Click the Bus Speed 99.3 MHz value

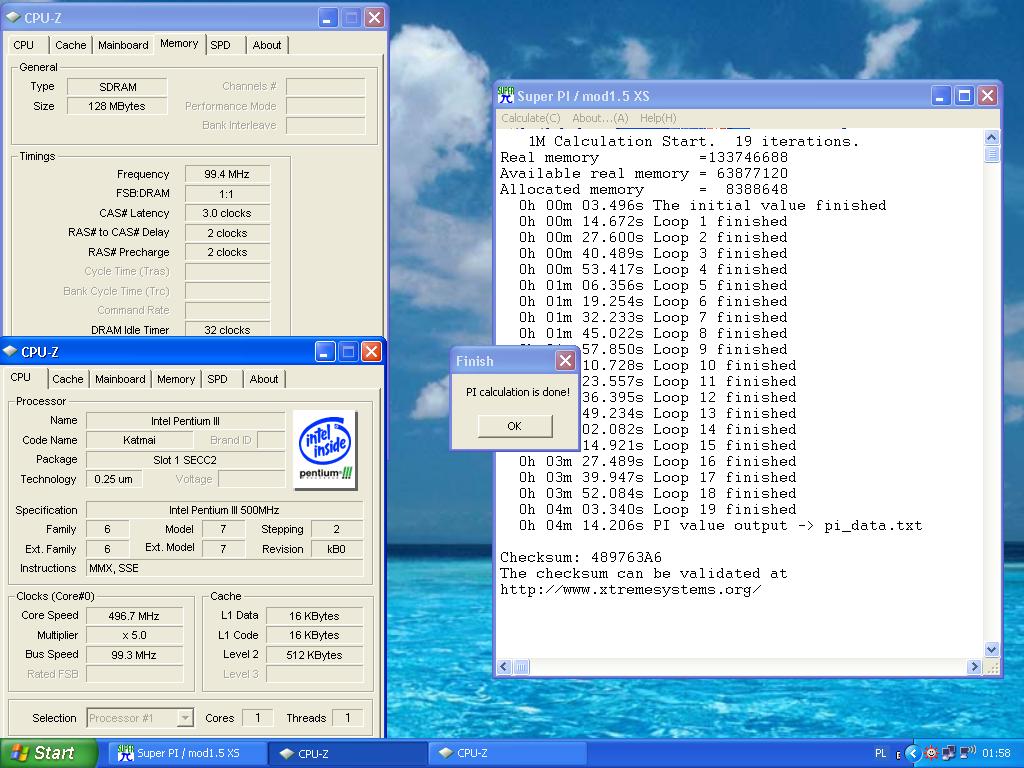click(135, 655)
